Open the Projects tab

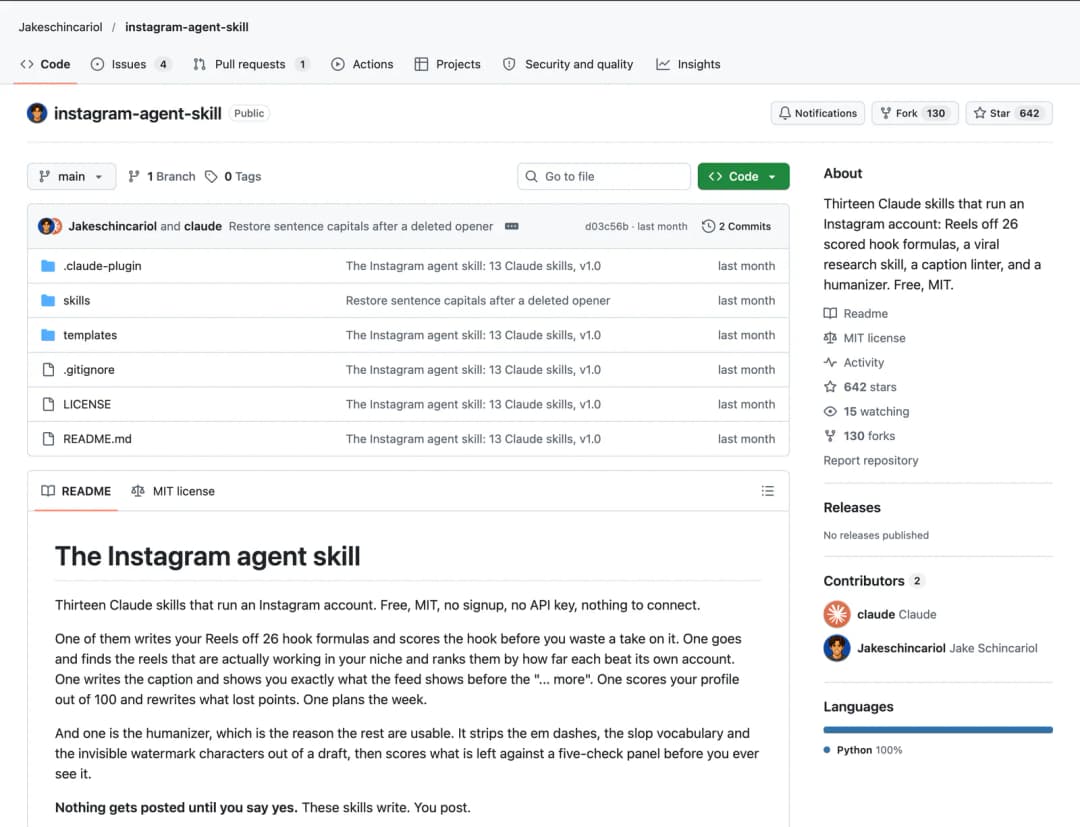click(448, 64)
